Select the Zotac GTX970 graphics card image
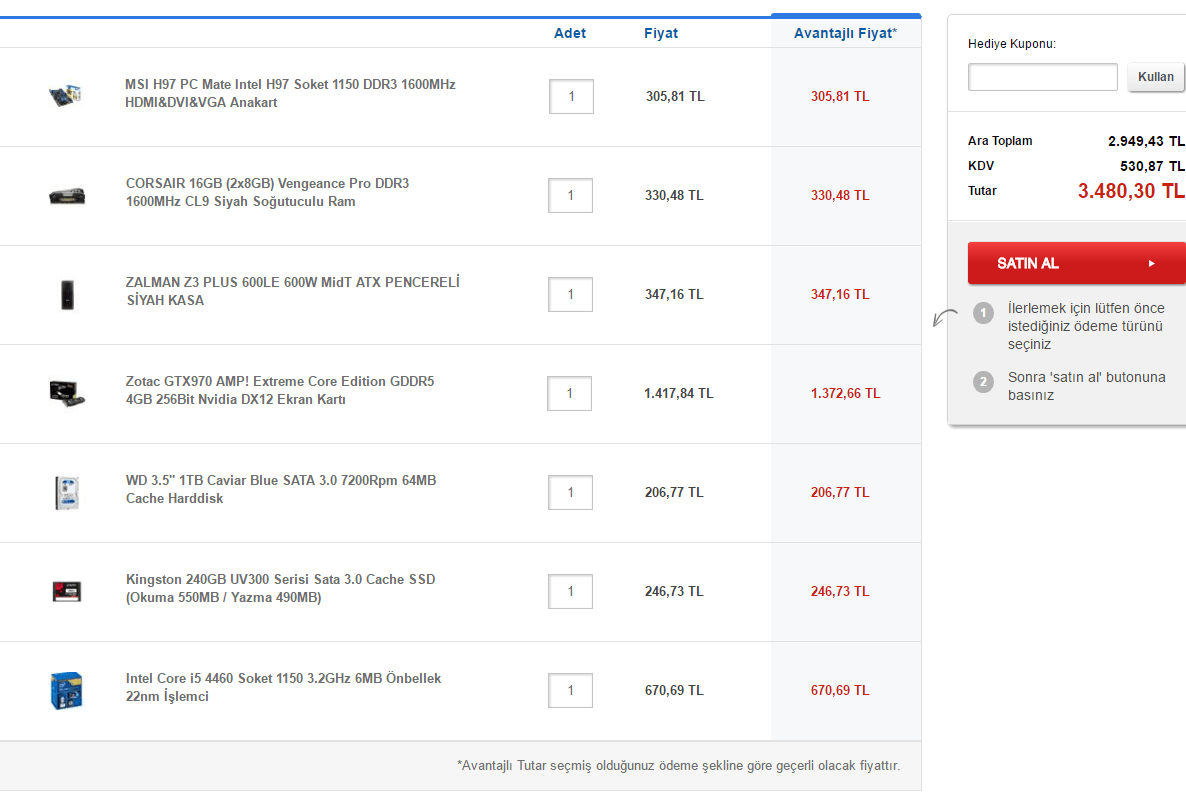 point(66,392)
